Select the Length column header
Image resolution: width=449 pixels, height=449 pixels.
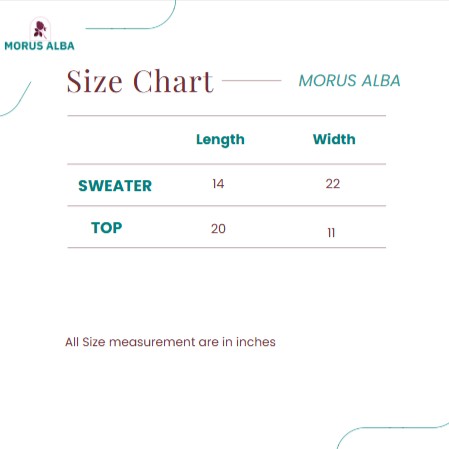click(x=220, y=140)
